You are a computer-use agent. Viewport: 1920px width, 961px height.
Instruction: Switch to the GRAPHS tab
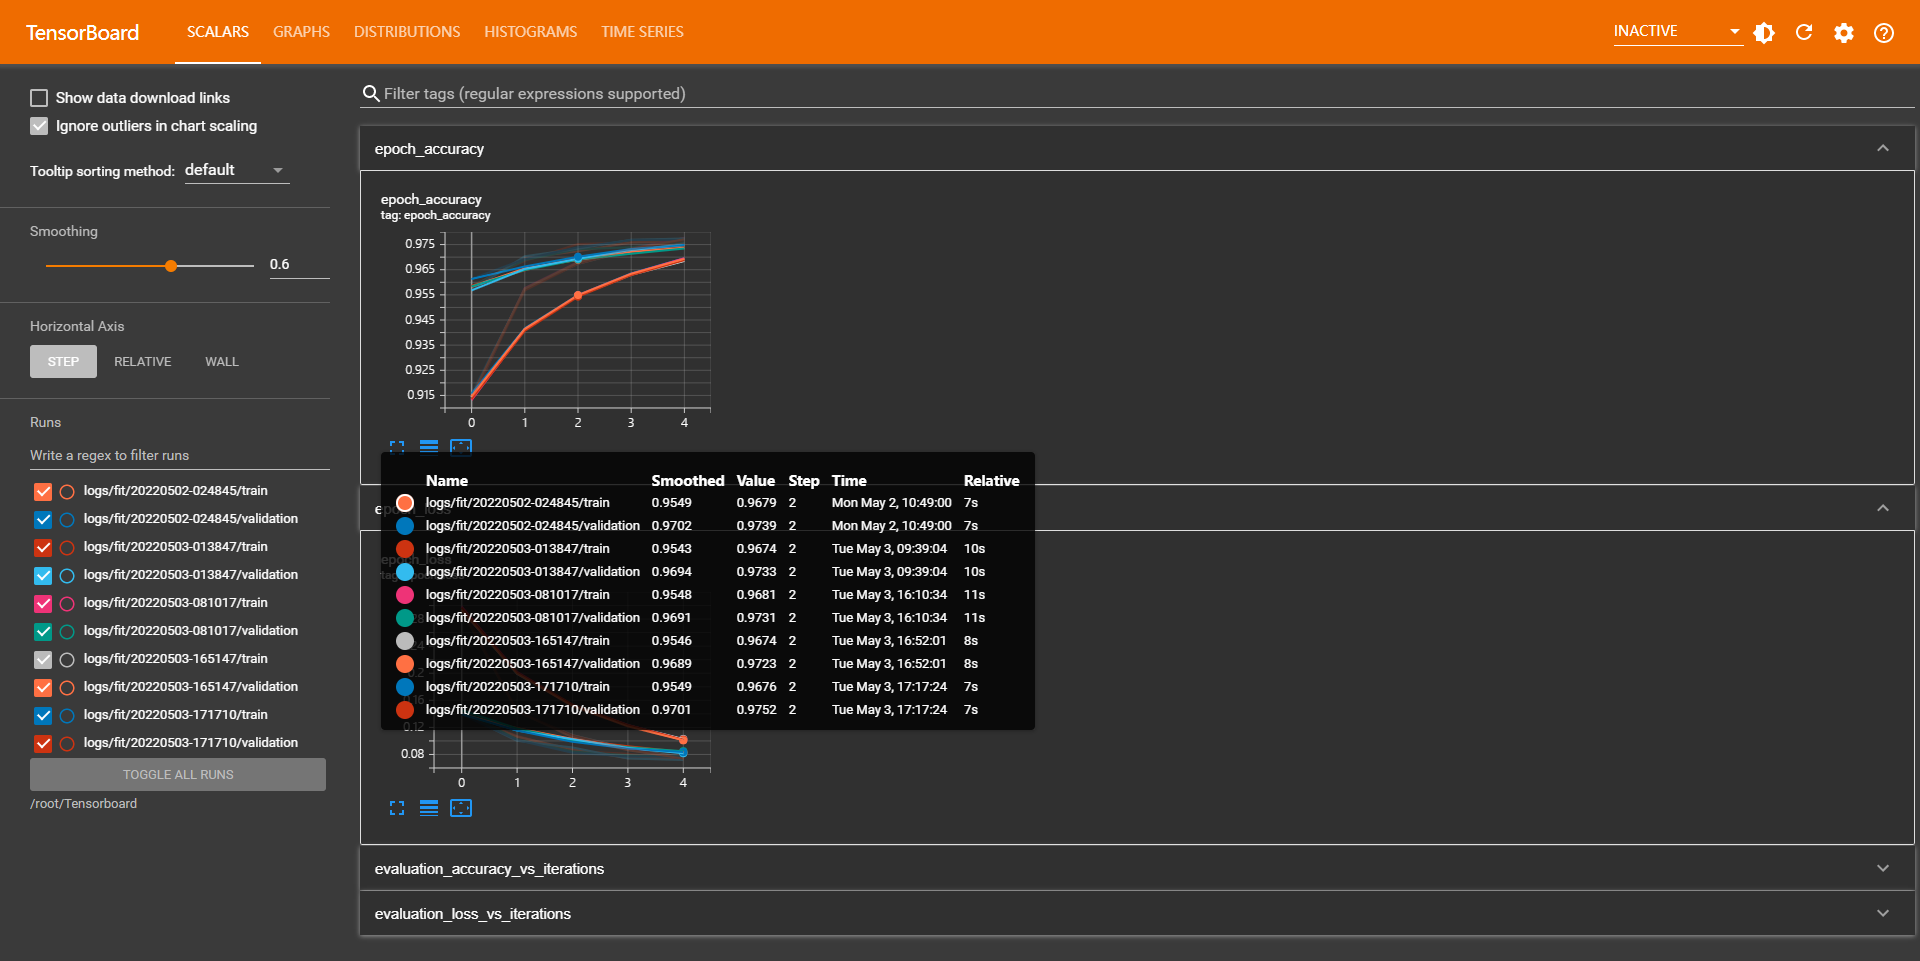point(301,32)
